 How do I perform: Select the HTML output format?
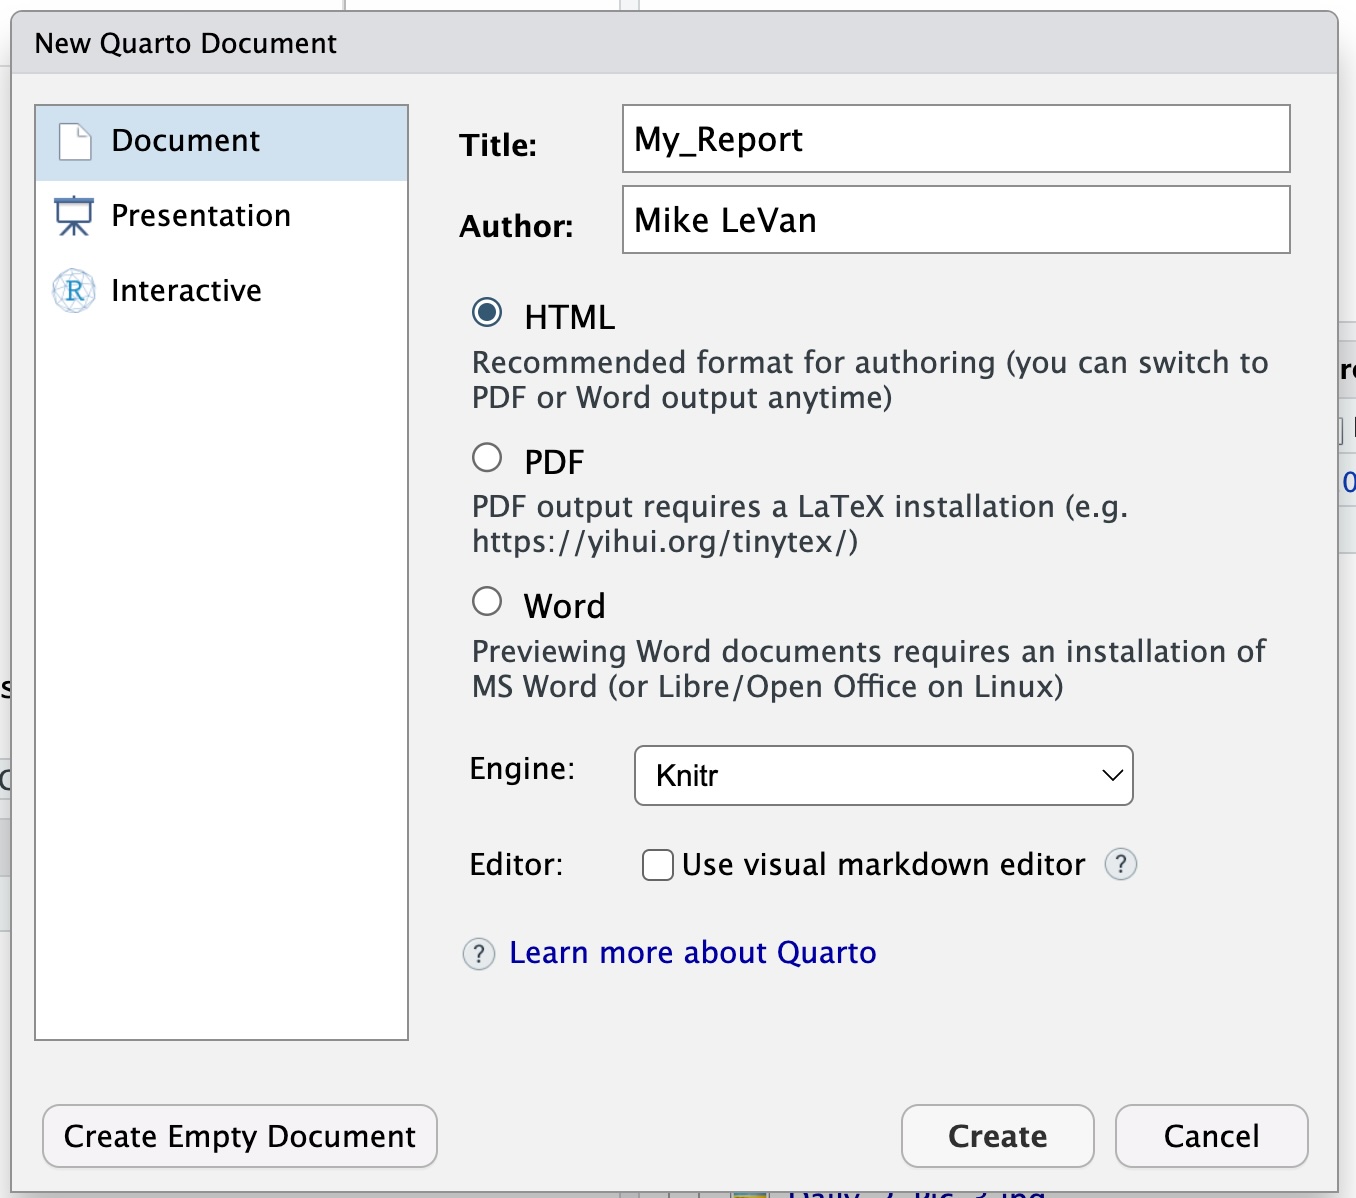click(x=487, y=313)
